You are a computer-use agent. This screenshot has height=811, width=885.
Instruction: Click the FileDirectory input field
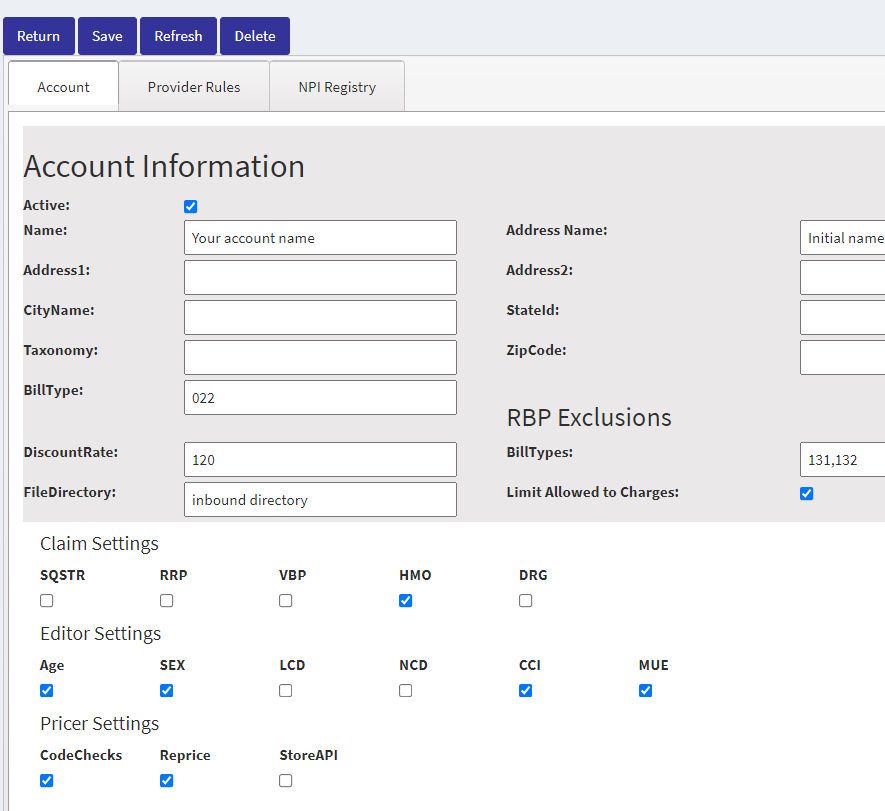click(x=320, y=500)
